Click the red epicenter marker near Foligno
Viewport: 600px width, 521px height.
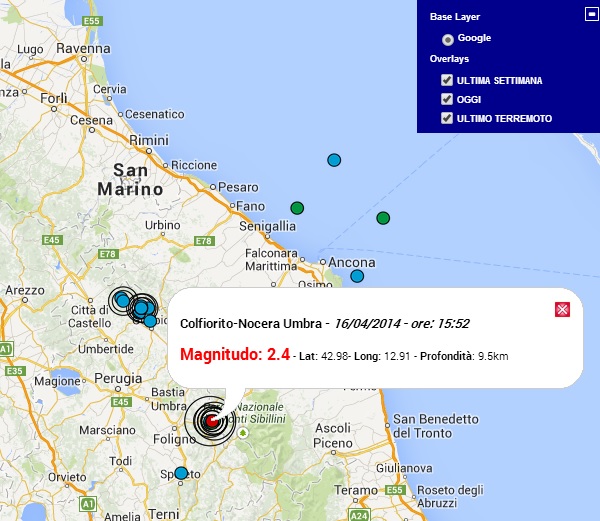tap(211, 421)
